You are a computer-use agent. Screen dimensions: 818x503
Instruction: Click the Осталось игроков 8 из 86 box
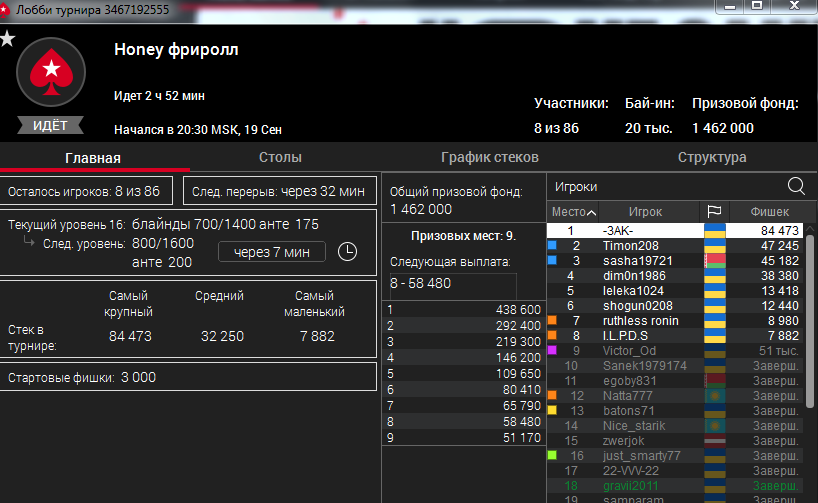tap(86, 191)
